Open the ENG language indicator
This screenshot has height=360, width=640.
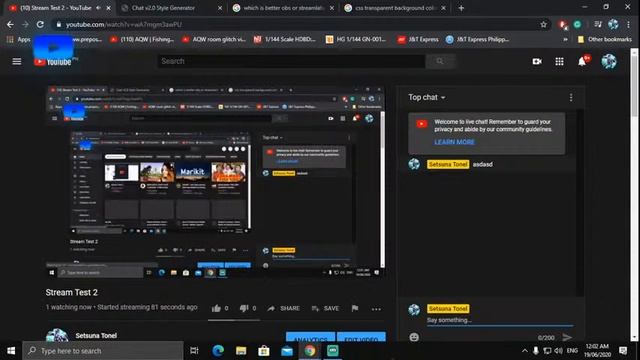tap(572, 351)
